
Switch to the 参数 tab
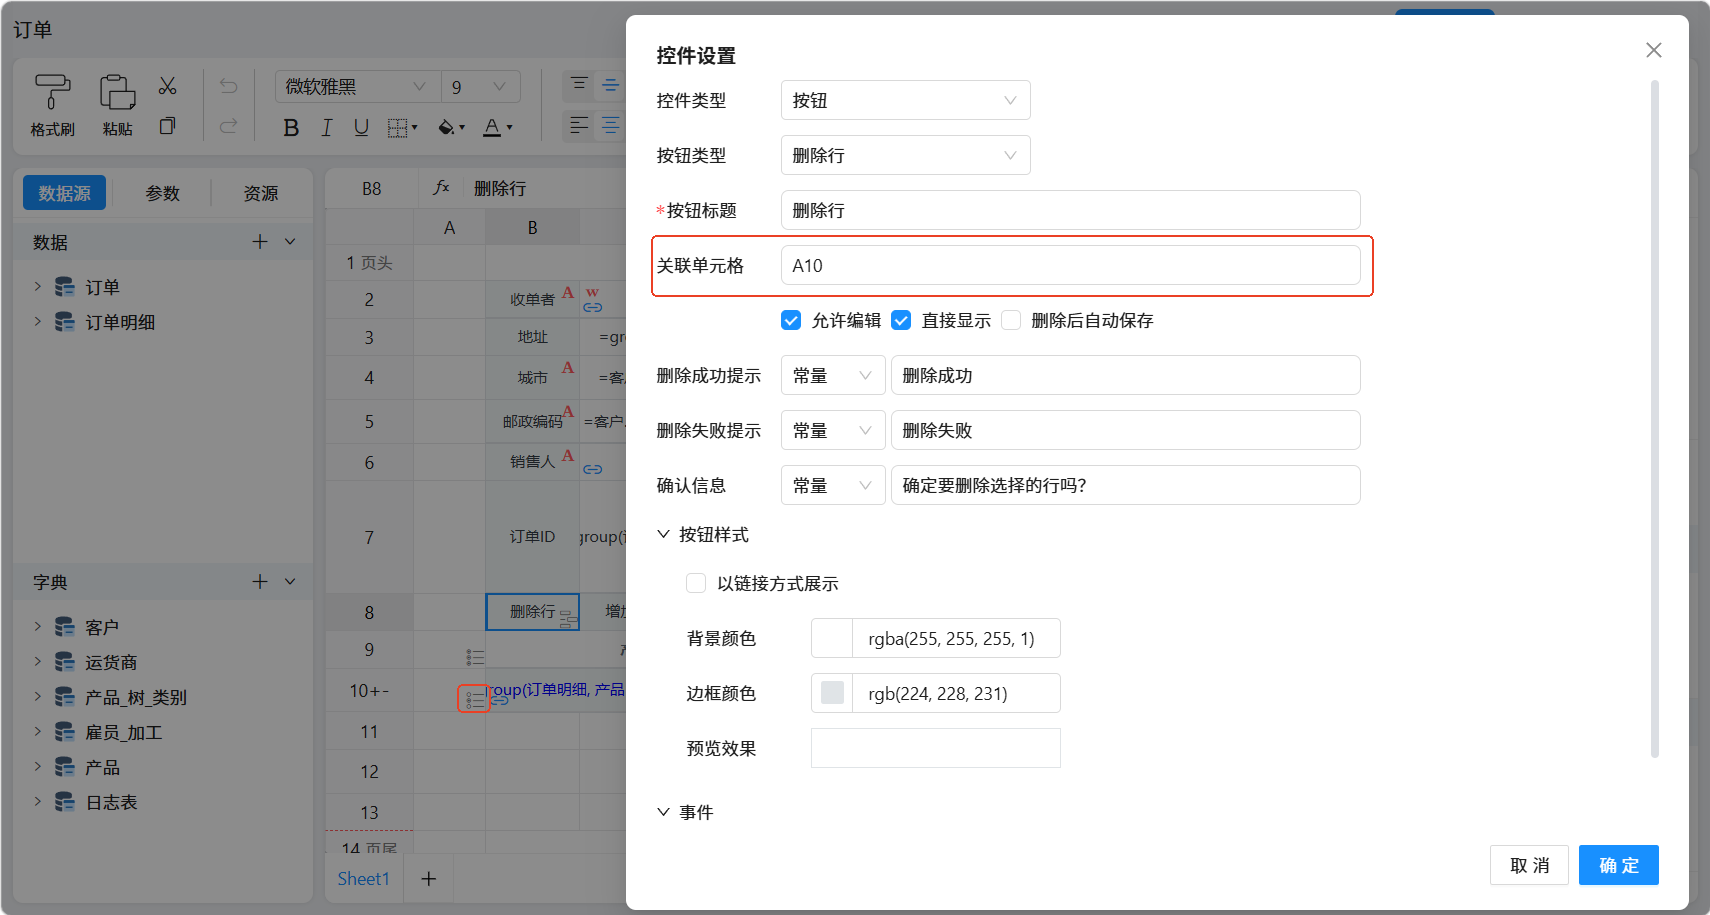coord(162,193)
